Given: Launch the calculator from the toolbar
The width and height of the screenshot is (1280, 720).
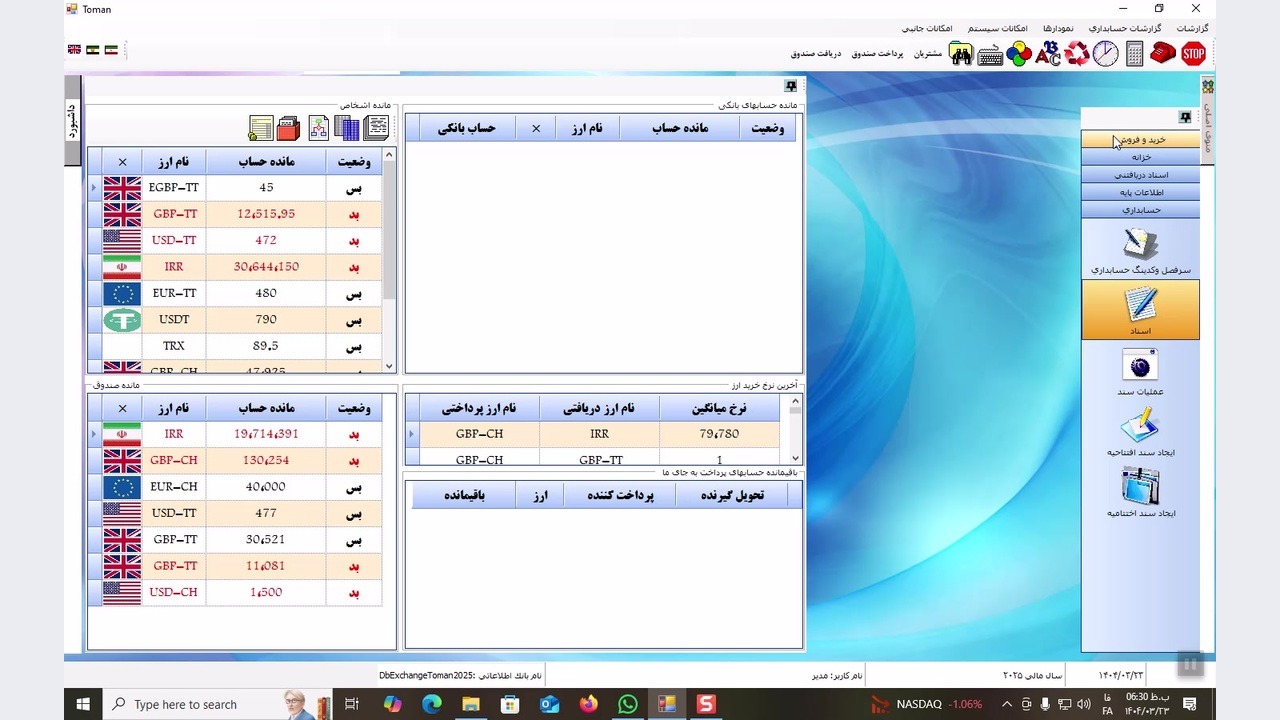Looking at the screenshot, I should coord(1134,54).
